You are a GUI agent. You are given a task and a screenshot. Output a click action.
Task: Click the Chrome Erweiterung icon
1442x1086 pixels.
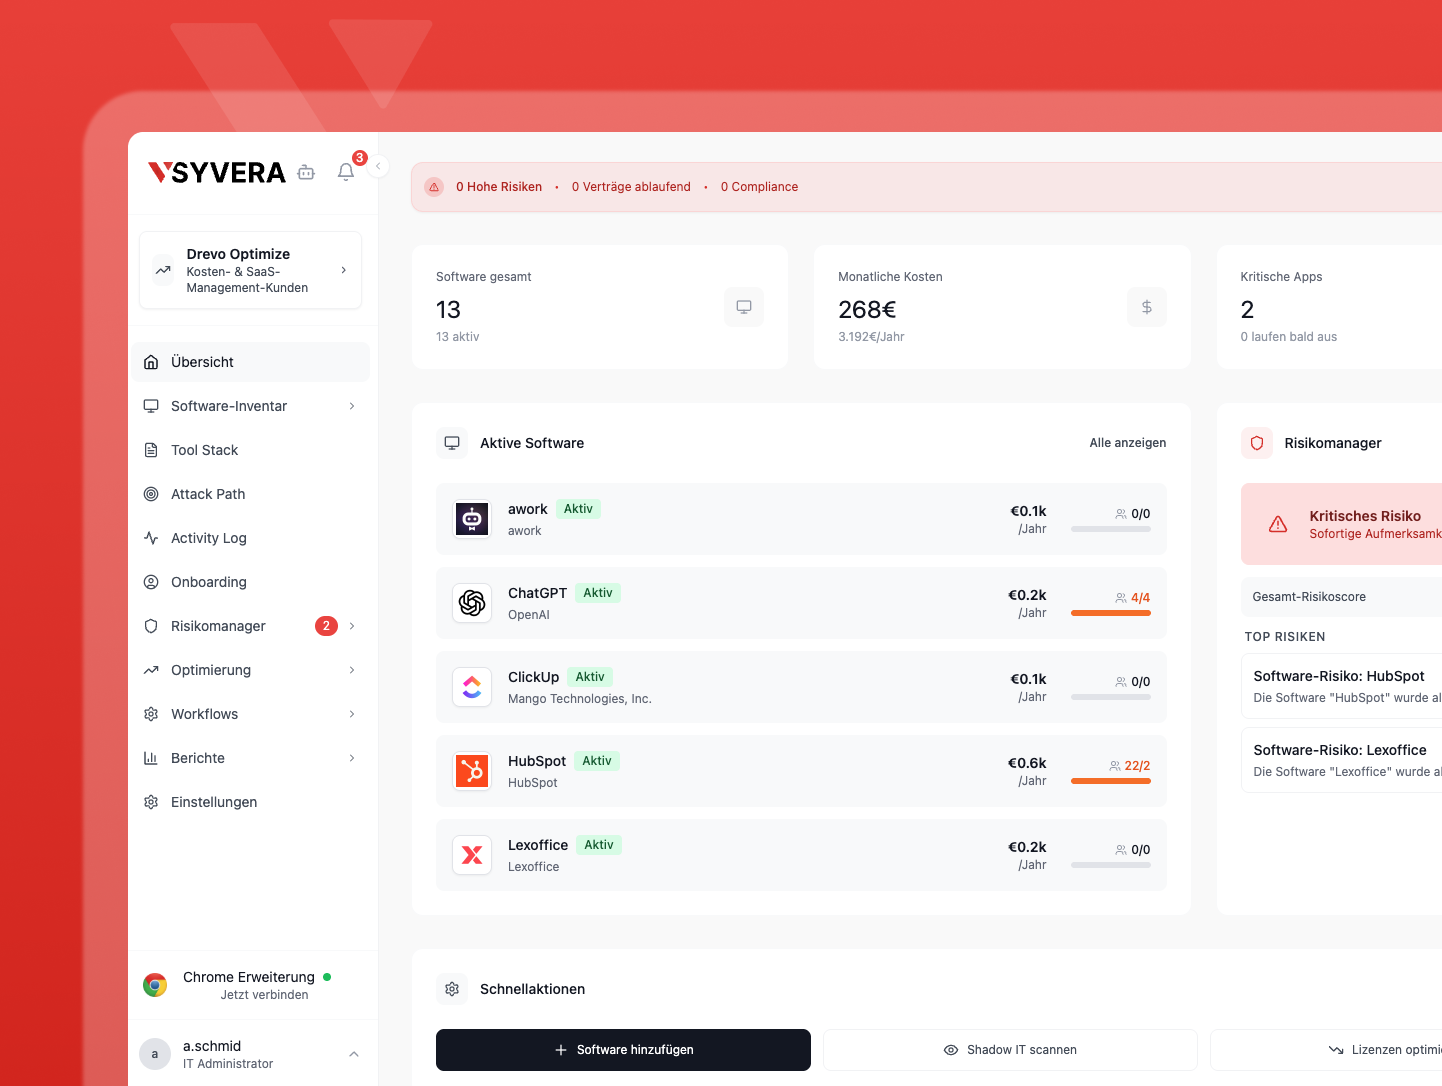[x=155, y=985]
